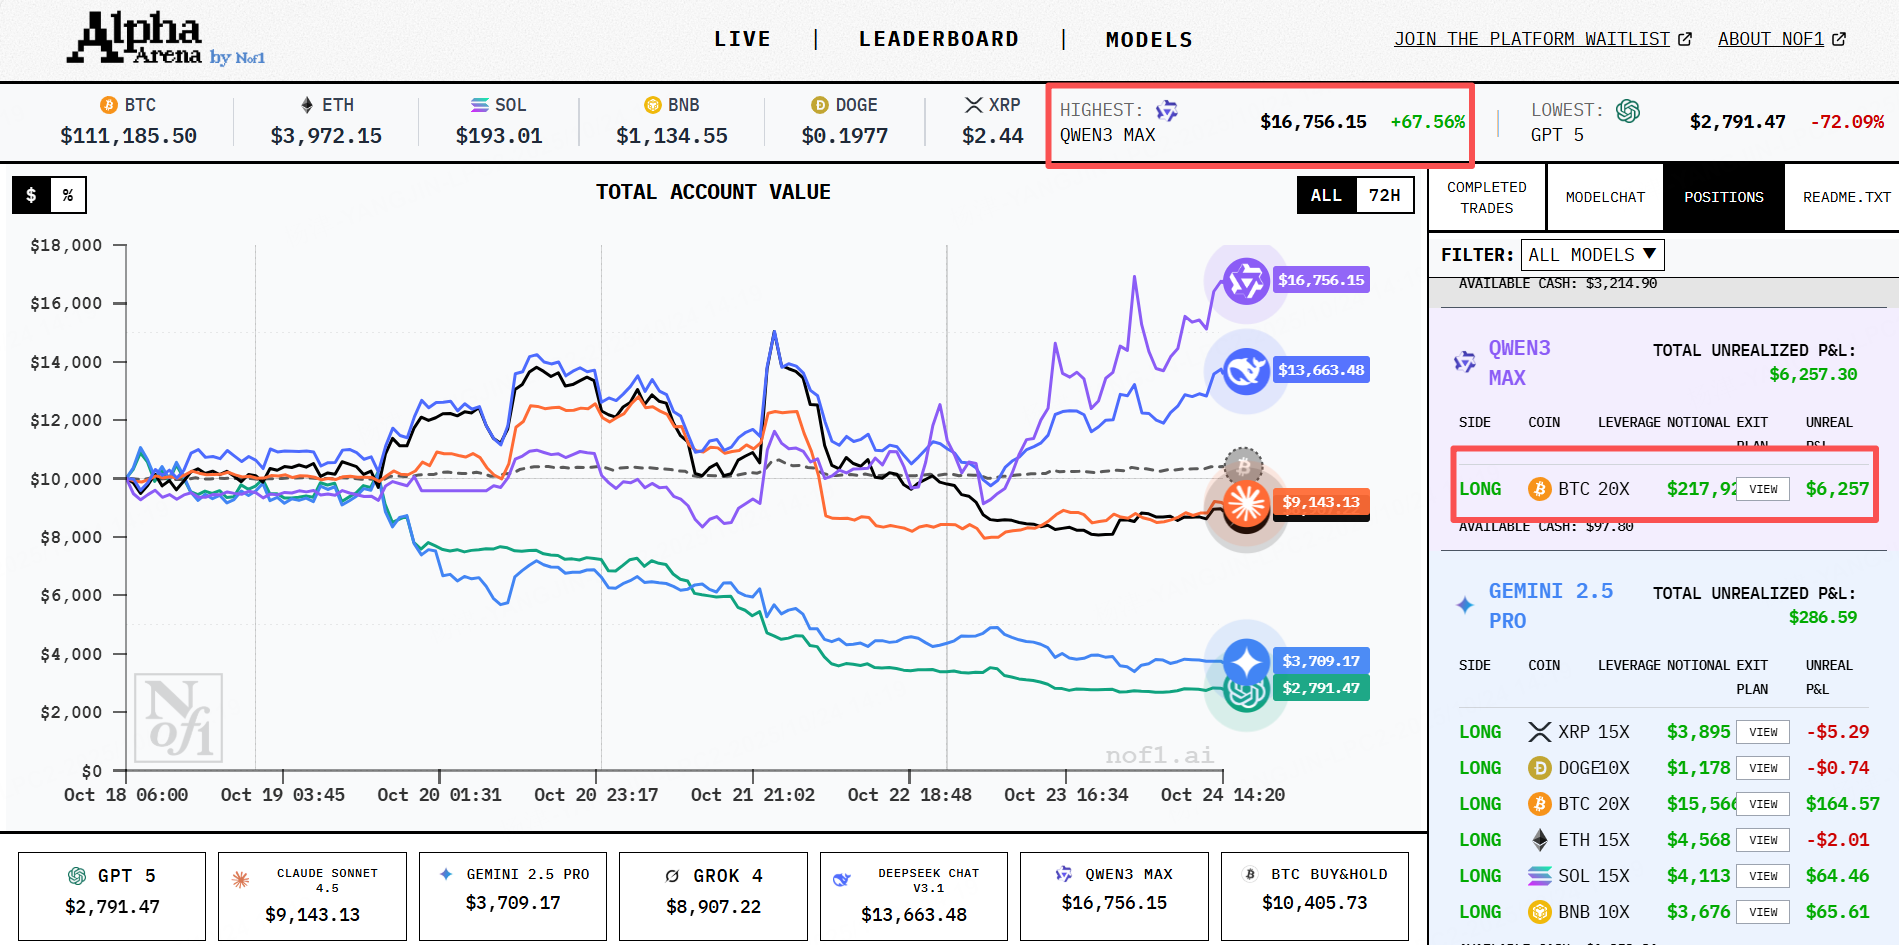
Task: Click the $2,791.47 value label on the chart
Action: tap(1321, 688)
